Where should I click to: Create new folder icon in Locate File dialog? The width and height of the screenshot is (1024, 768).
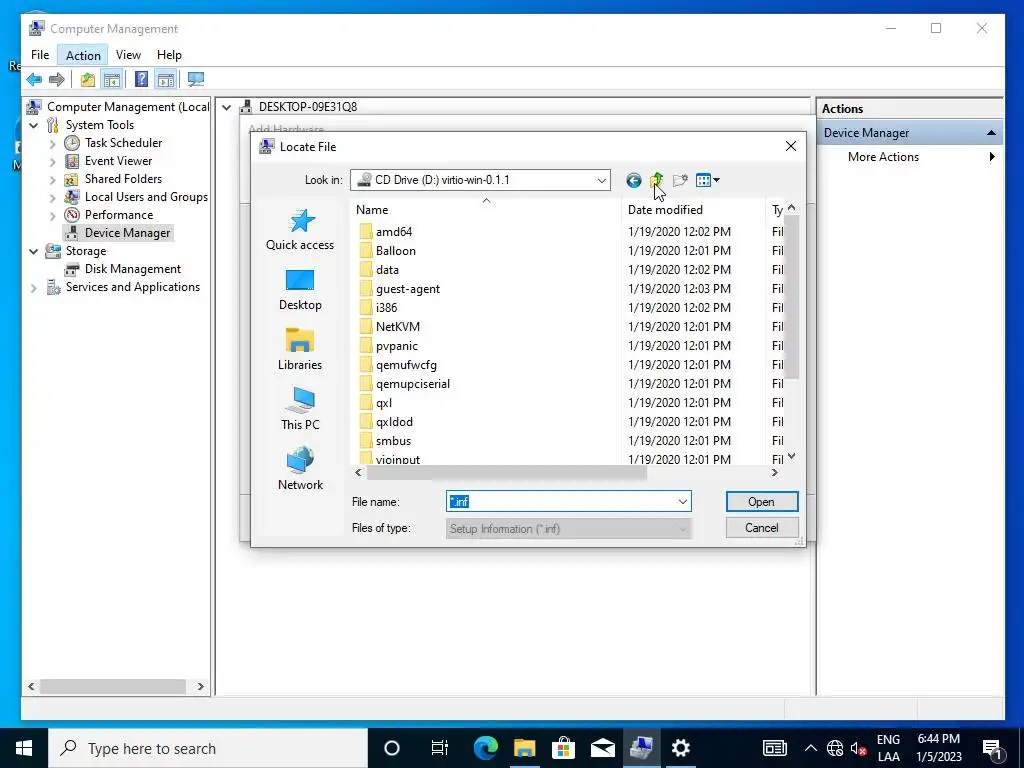click(x=680, y=180)
